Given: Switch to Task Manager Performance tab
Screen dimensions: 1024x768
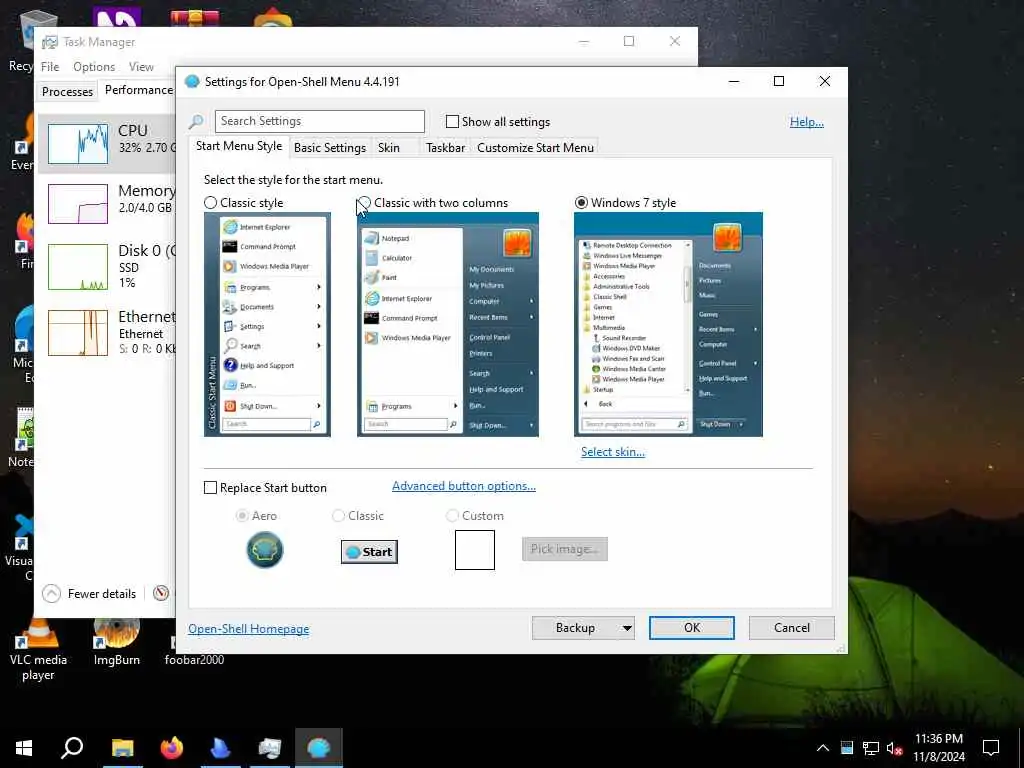Looking at the screenshot, I should (138, 90).
